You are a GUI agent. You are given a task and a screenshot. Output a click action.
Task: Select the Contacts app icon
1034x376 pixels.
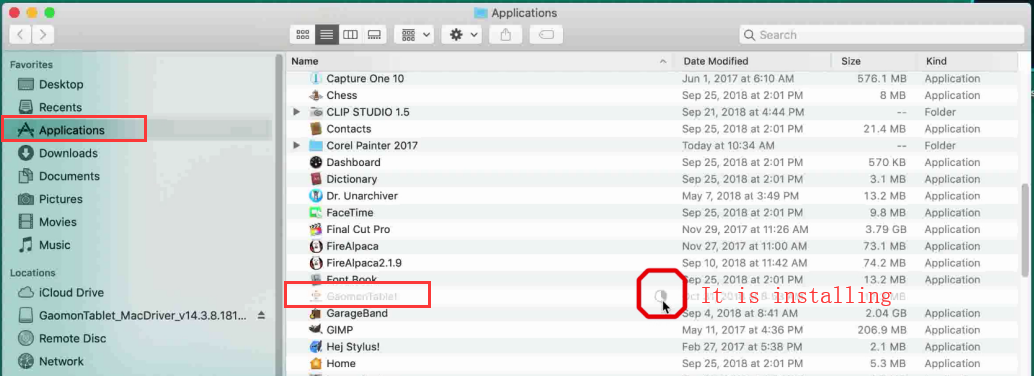[x=315, y=129]
